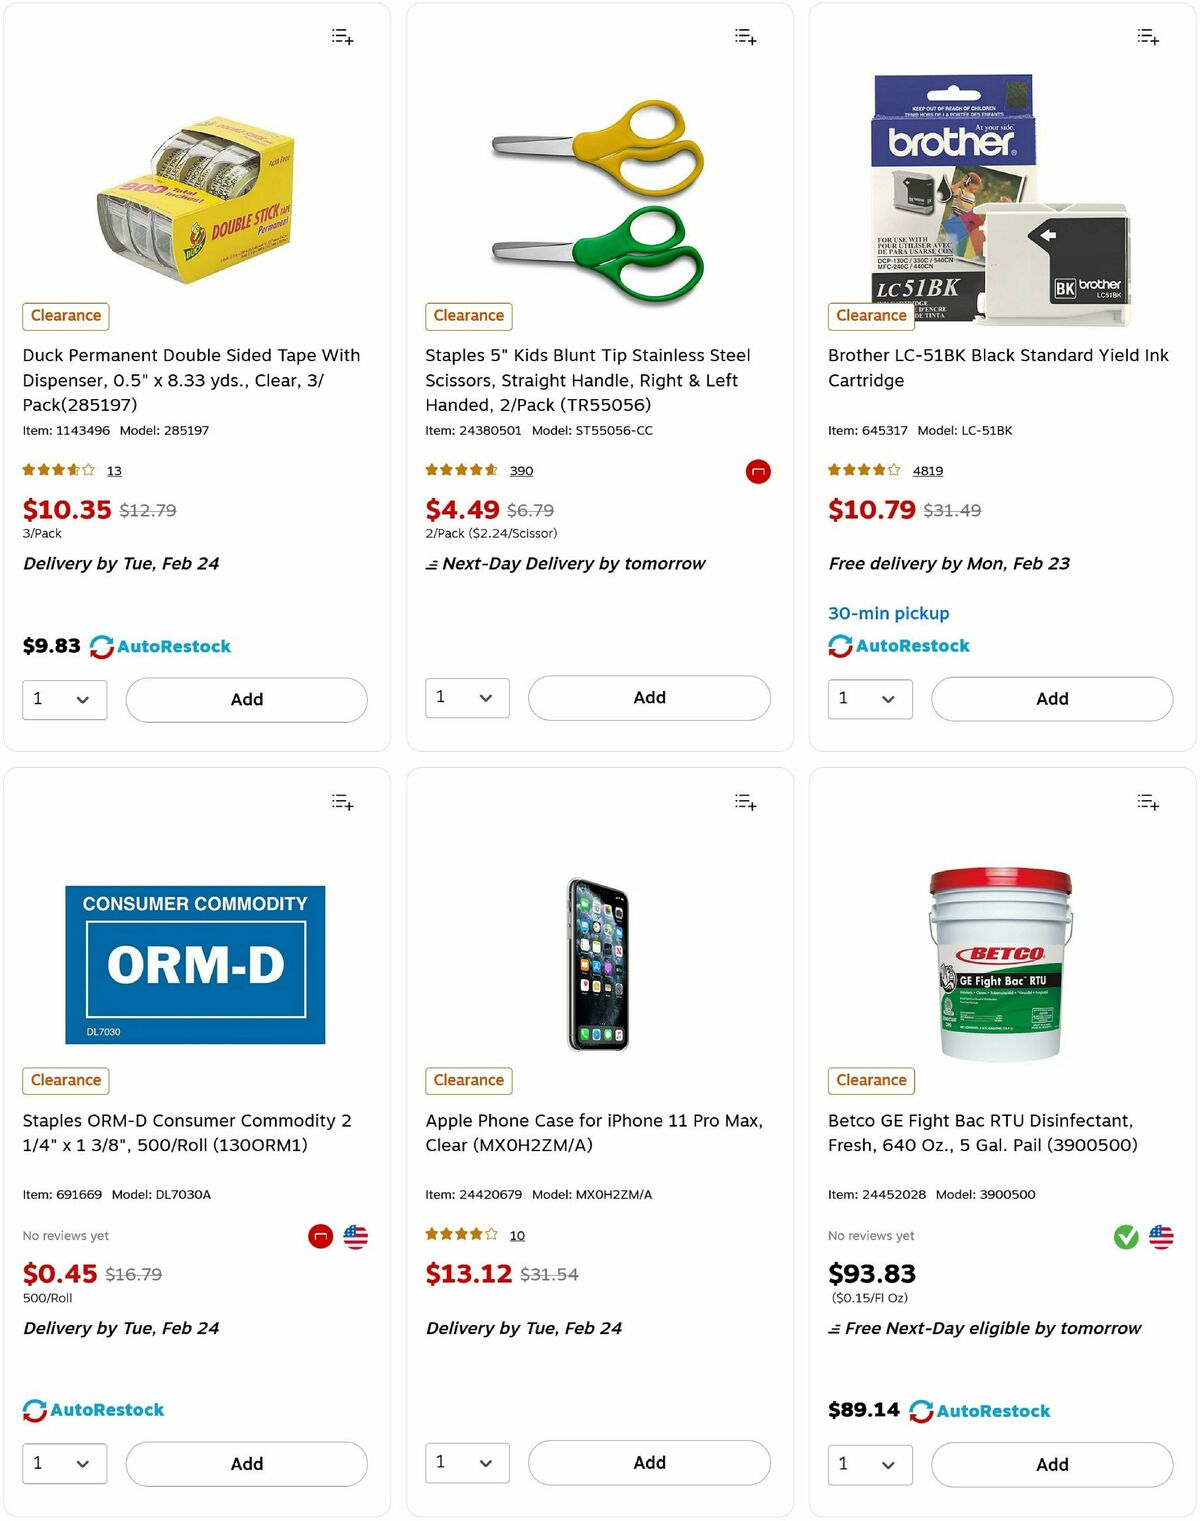Add the Apple phone case to a list

point(744,801)
